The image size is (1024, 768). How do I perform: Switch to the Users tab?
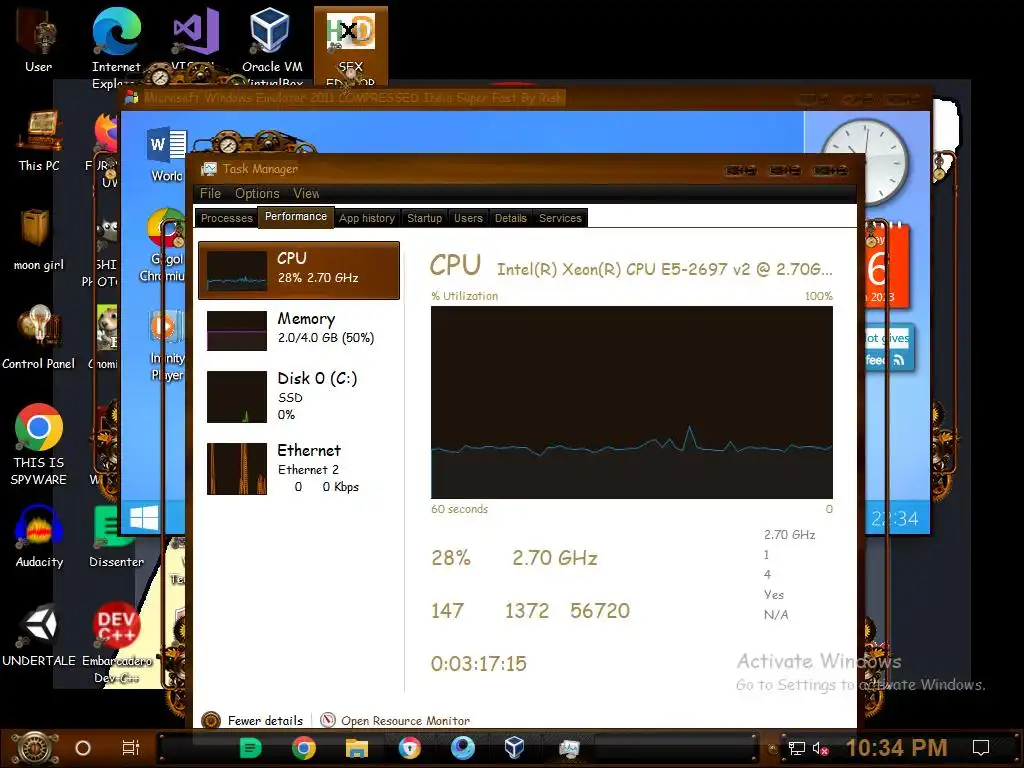468,218
